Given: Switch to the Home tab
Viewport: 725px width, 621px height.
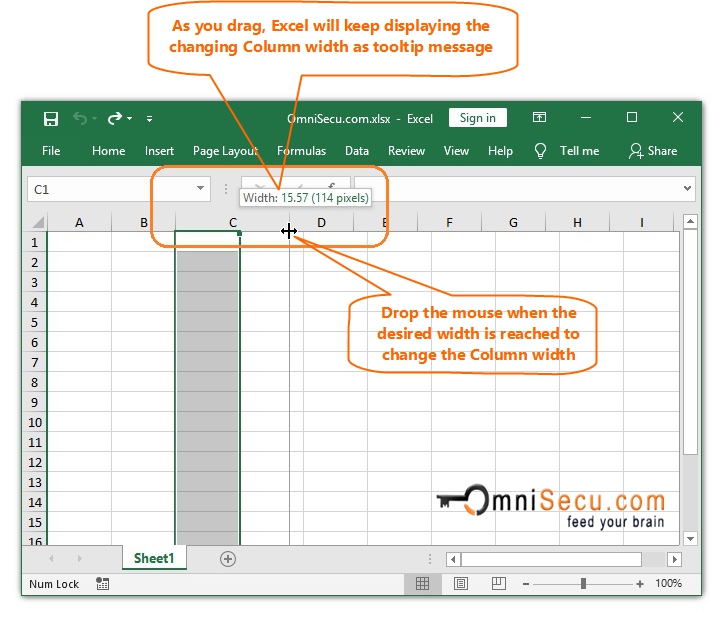Looking at the screenshot, I should pyautogui.click(x=109, y=151).
